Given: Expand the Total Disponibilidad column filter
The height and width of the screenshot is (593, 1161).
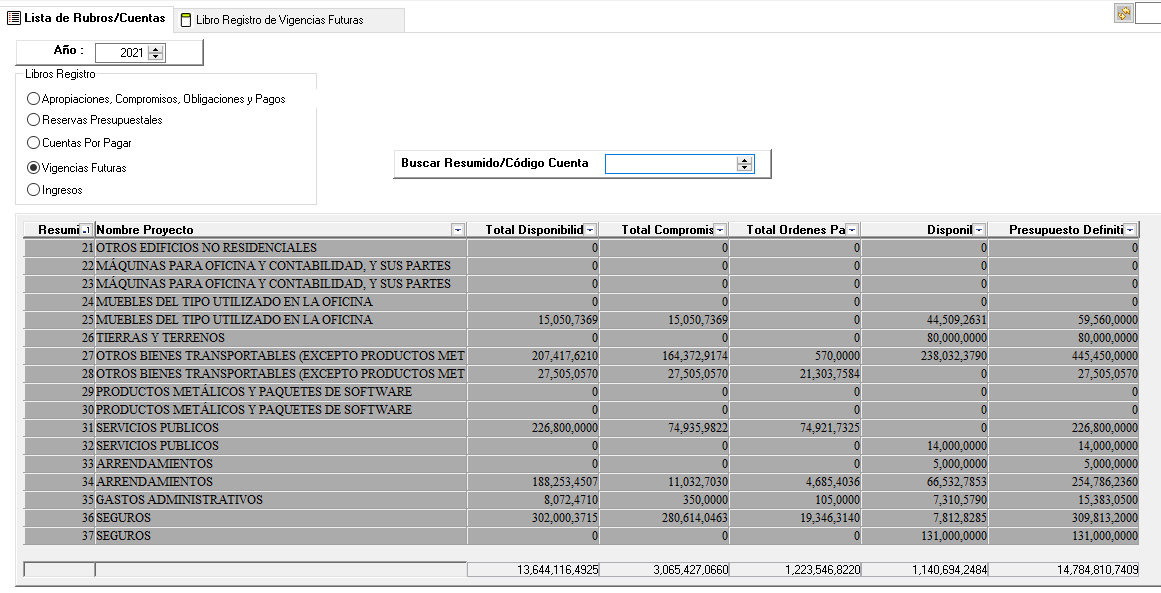Looking at the screenshot, I should 590,230.
